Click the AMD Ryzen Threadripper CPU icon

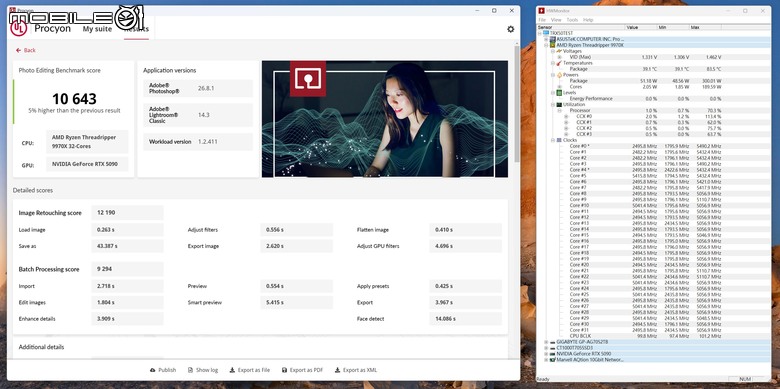(x=553, y=45)
